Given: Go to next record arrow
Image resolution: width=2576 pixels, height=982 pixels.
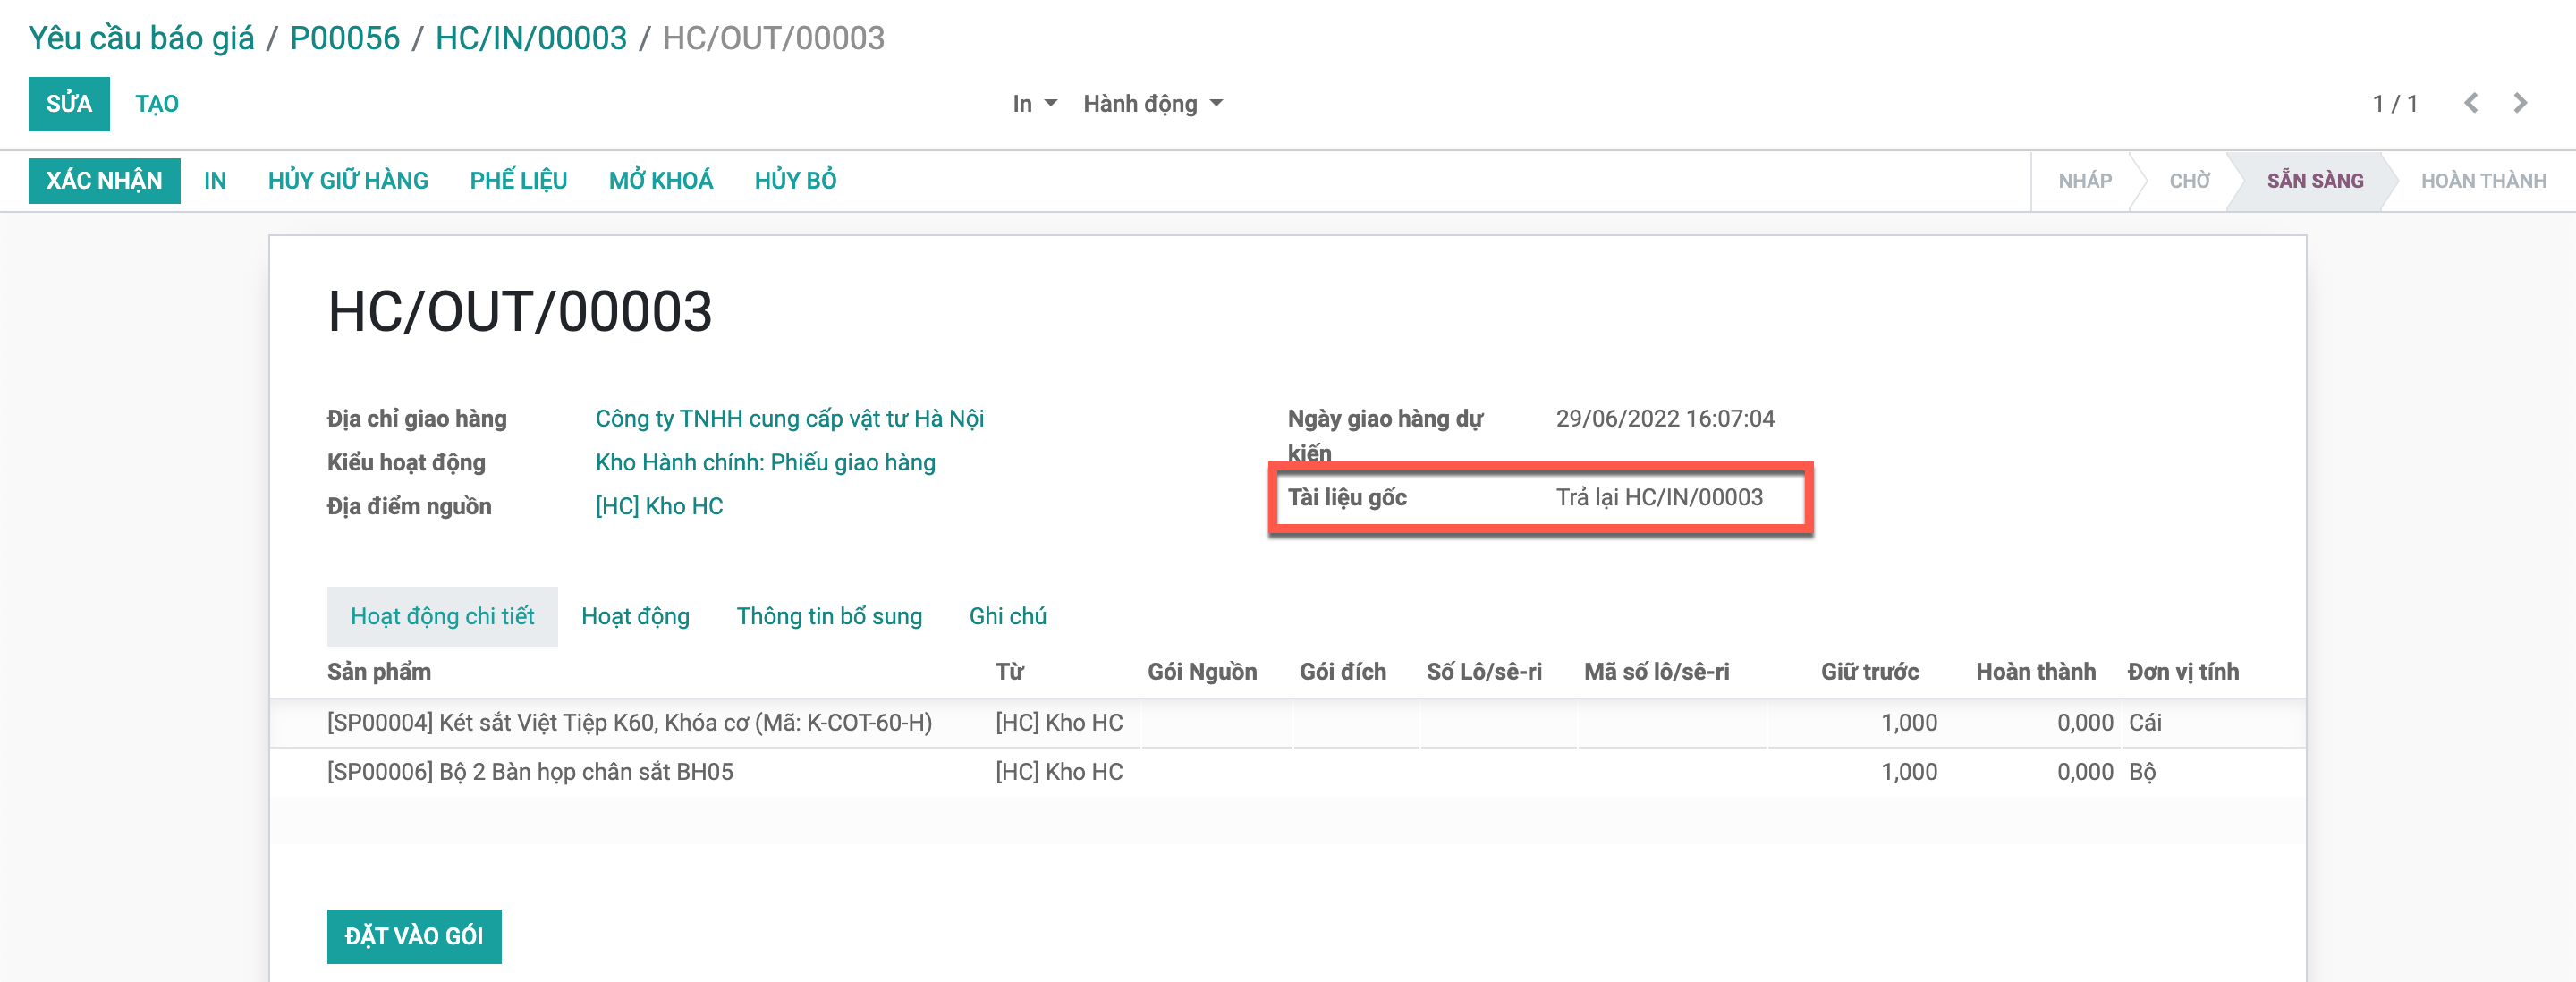Looking at the screenshot, I should 2520,103.
